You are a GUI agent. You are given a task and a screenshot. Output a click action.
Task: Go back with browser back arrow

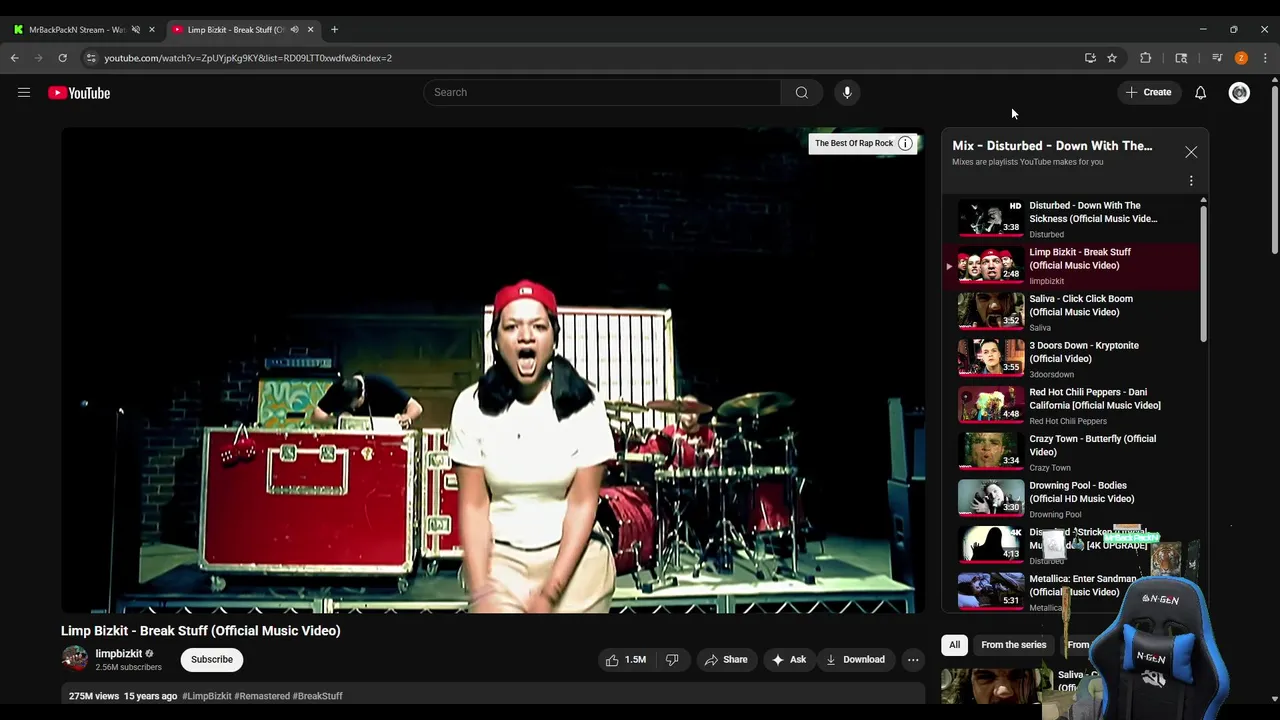(15, 58)
